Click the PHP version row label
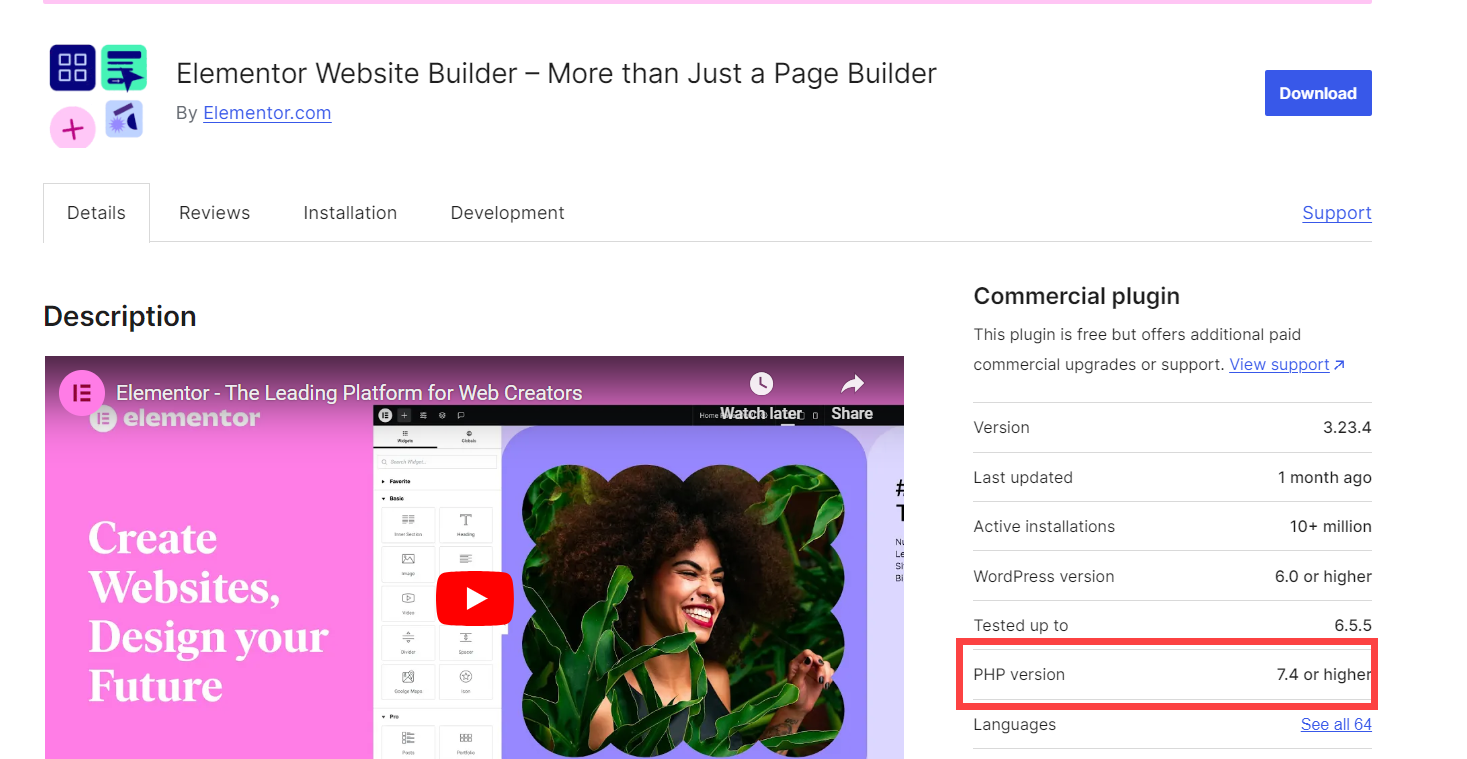Image resolution: width=1467 pixels, height=759 pixels. [1019, 675]
